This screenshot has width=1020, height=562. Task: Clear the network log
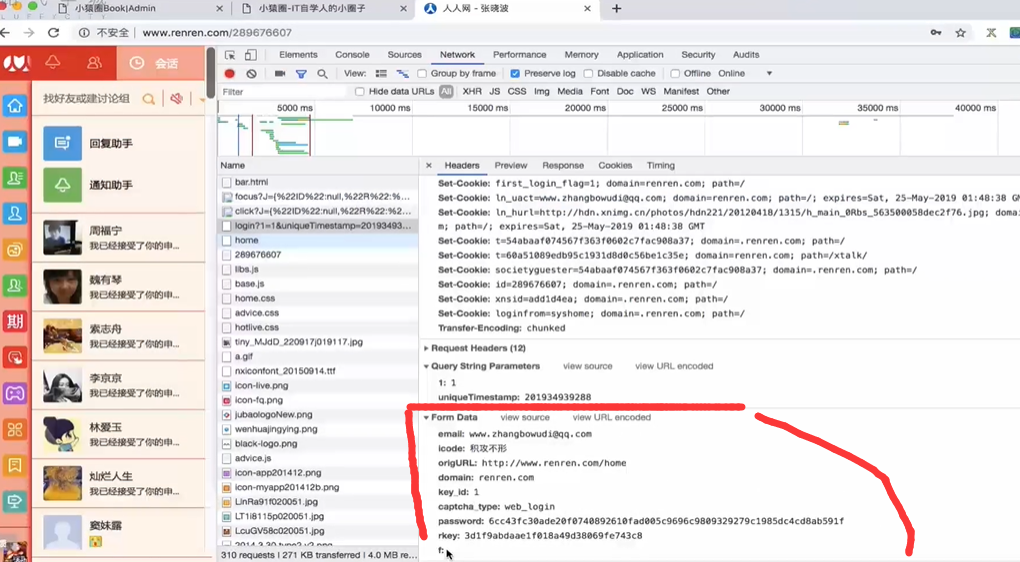click(252, 74)
